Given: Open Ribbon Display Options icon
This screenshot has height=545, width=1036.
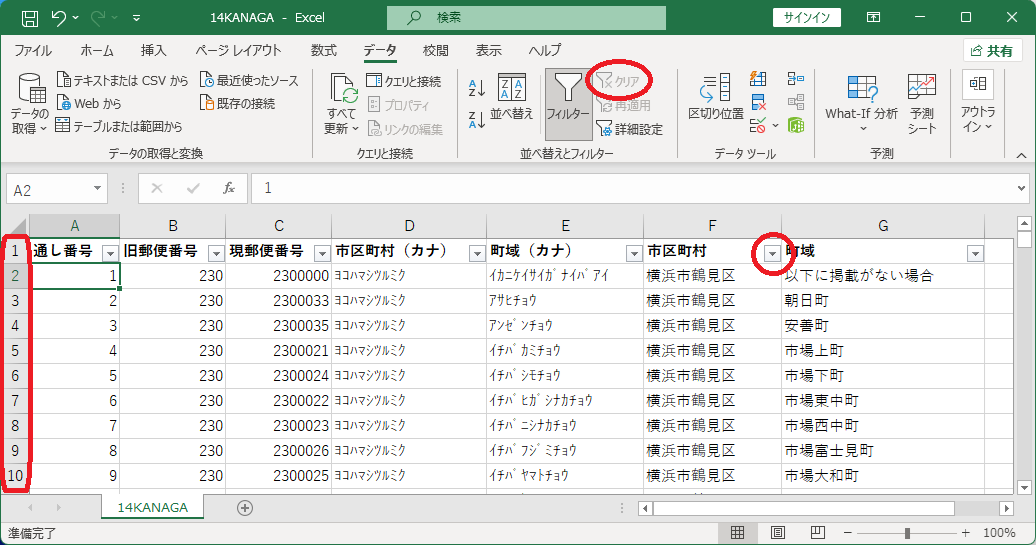Looking at the screenshot, I should (x=873, y=18).
